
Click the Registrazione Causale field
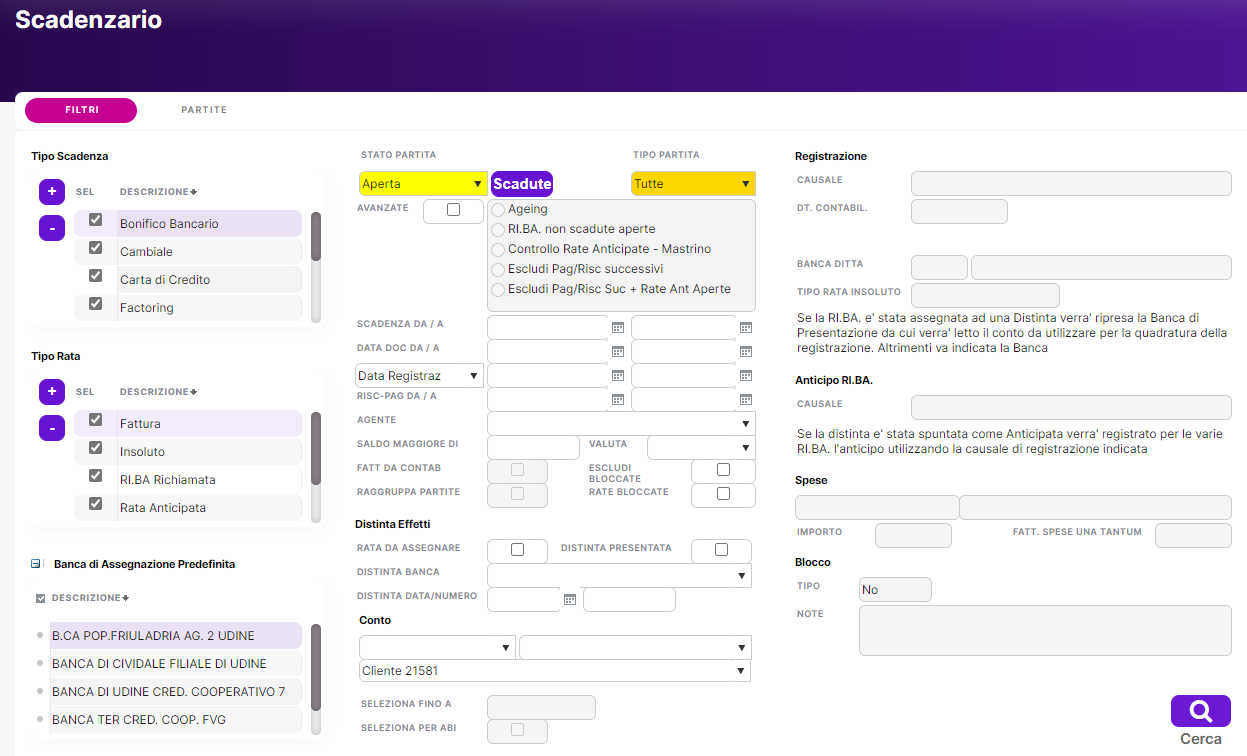point(1071,184)
